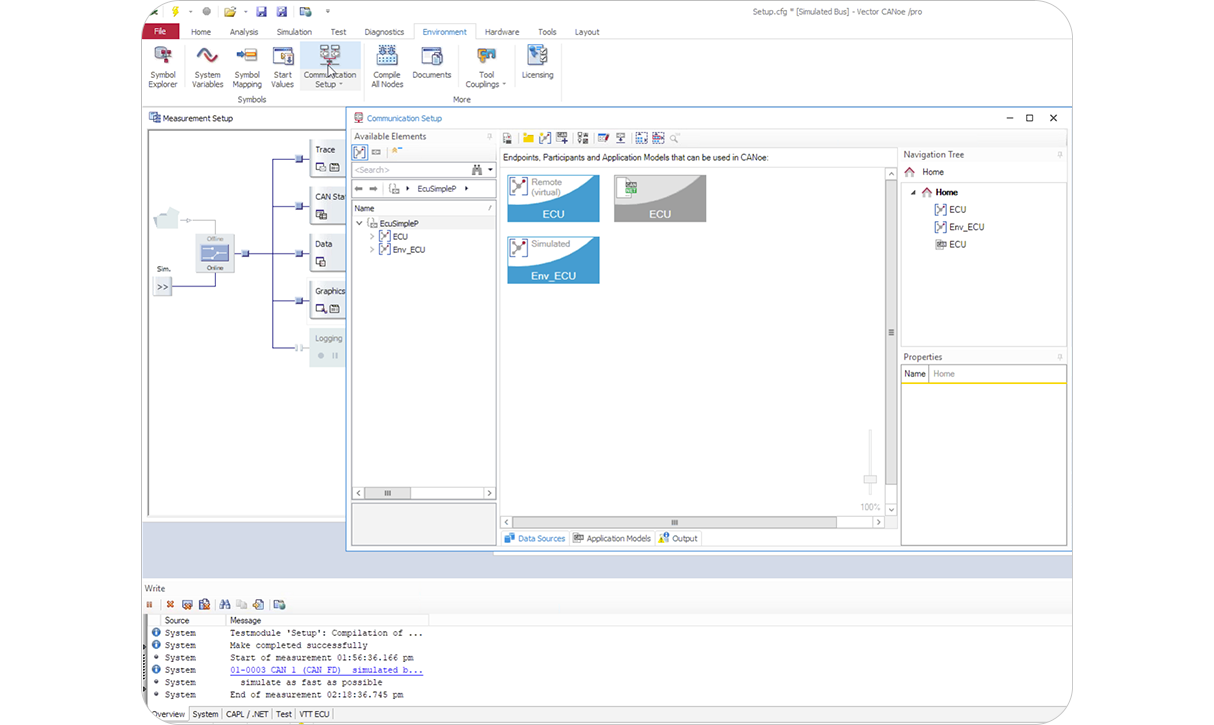
Task: Switch to the Diagnostics ribbon tab
Action: pyautogui.click(x=384, y=32)
